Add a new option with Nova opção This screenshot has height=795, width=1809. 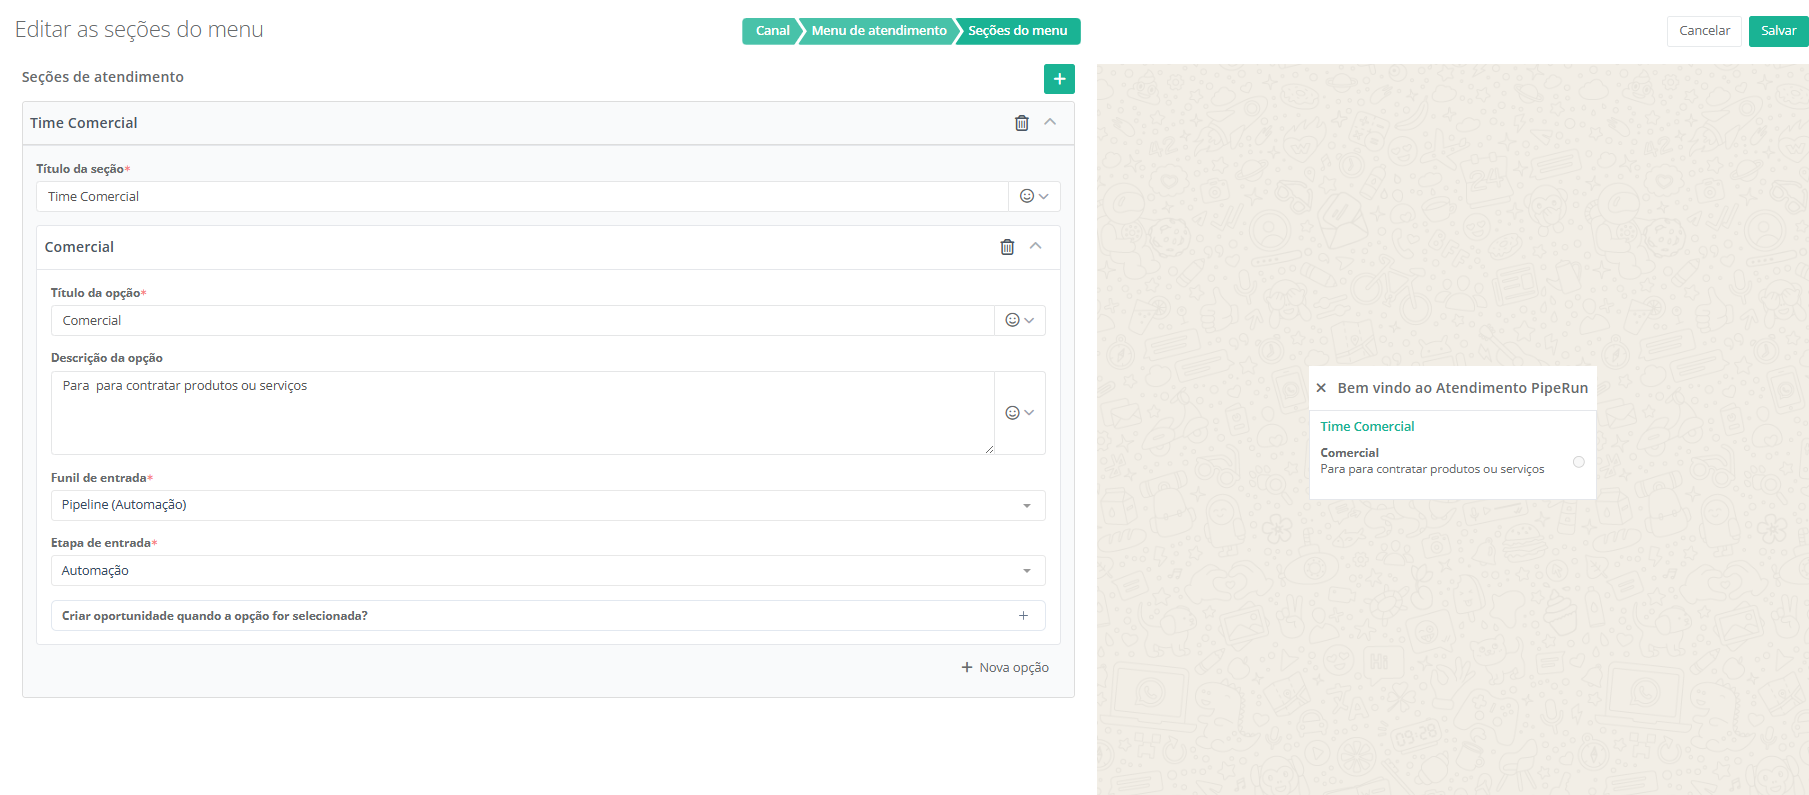point(1005,668)
